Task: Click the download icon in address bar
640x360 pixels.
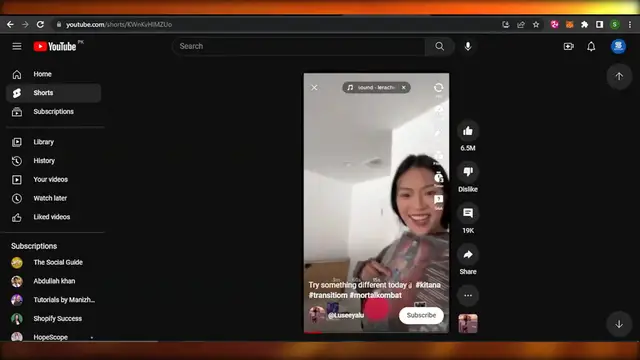Action: [x=506, y=24]
